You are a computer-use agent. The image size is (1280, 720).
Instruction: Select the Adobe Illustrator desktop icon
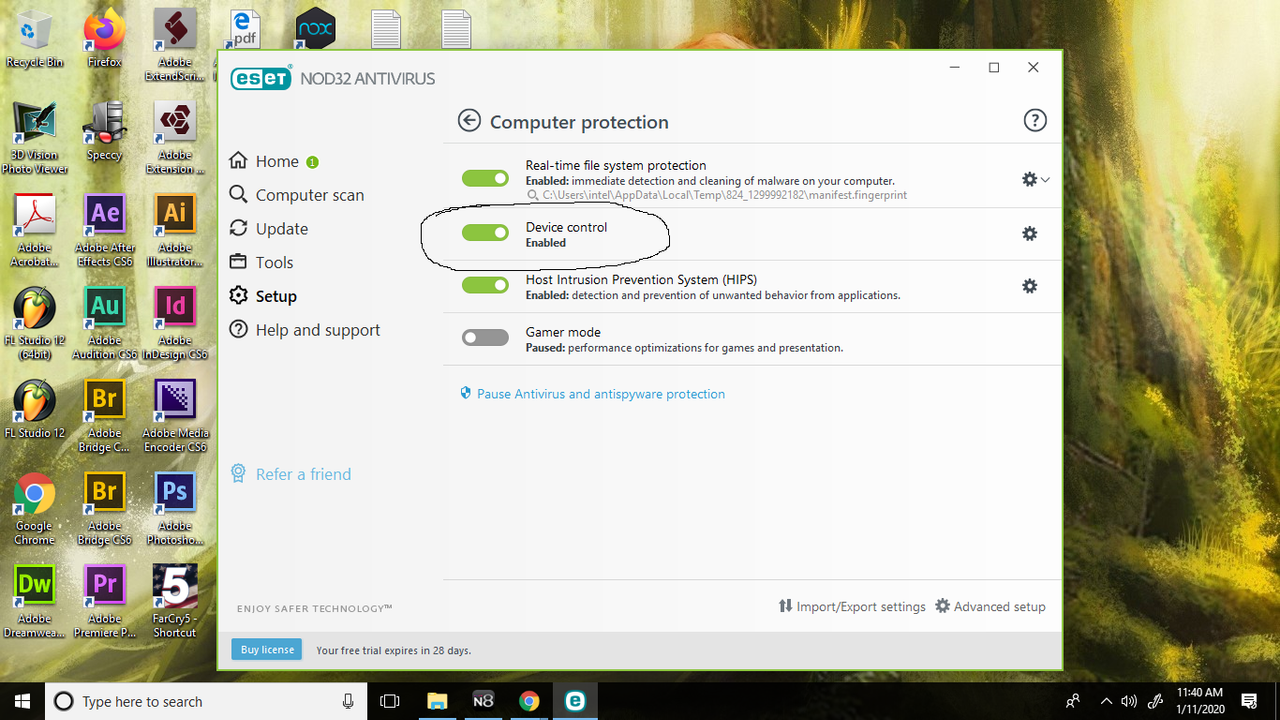tap(175, 231)
